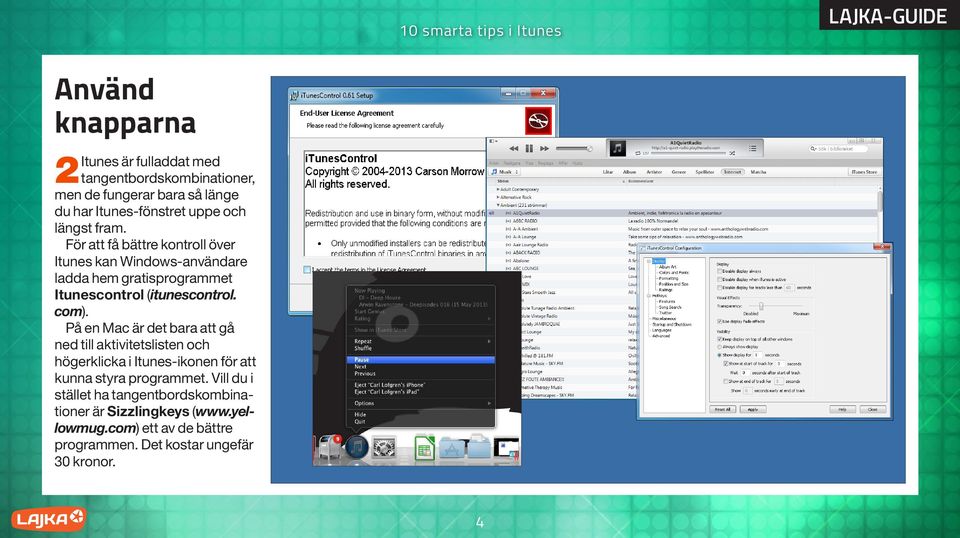Collapse the Display tree node
The height and width of the screenshot is (538, 960).
648,261
